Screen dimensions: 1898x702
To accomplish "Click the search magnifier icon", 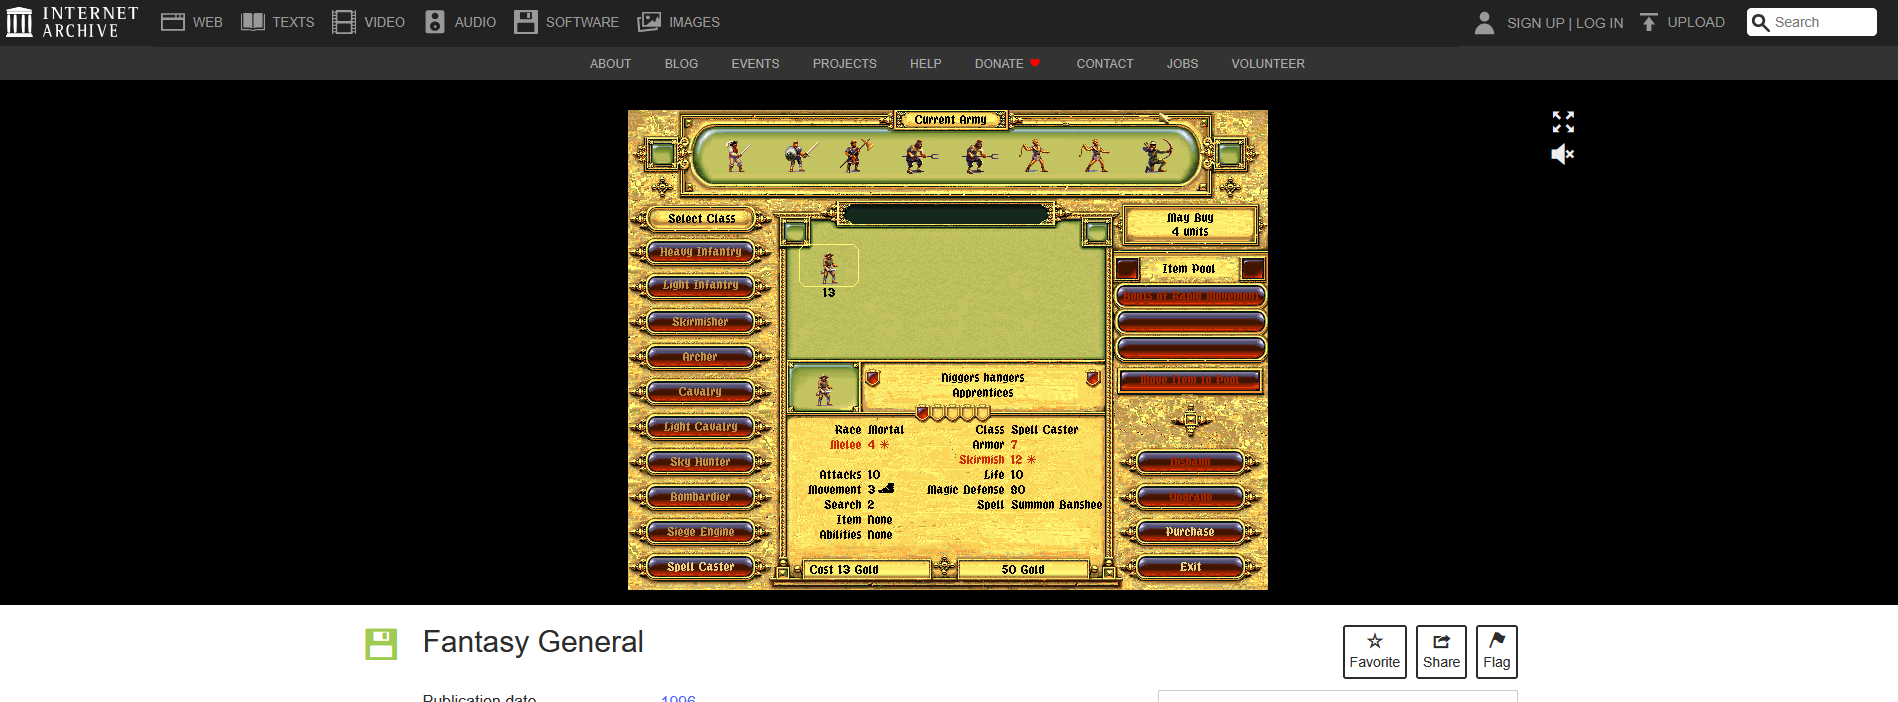I will coord(1761,22).
